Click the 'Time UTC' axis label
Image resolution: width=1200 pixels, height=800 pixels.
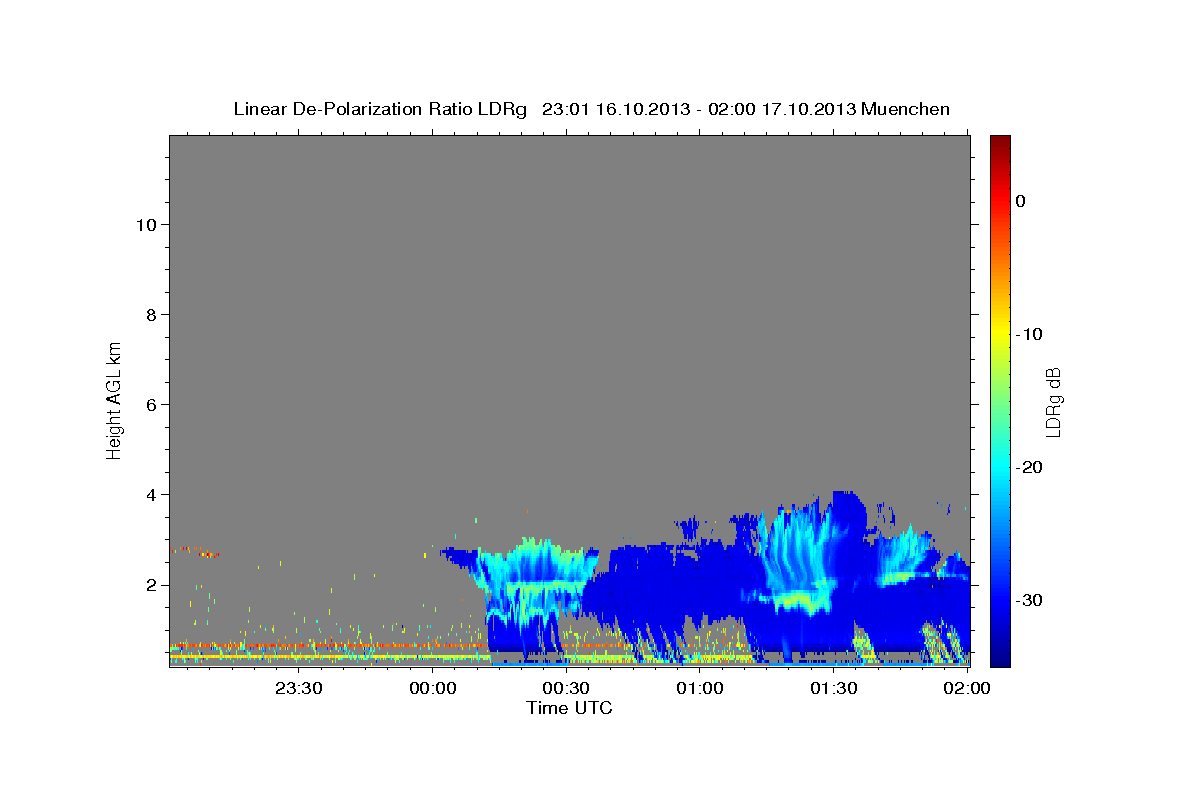coord(569,708)
